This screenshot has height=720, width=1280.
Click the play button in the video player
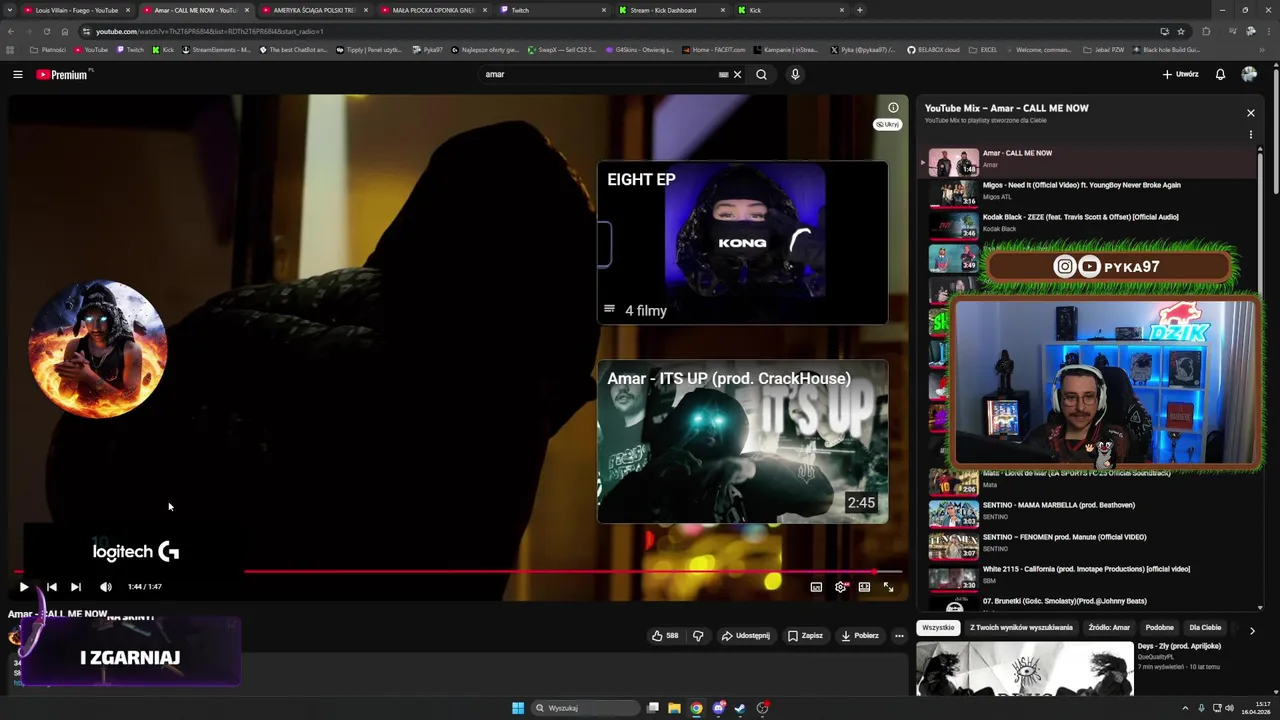[24, 587]
